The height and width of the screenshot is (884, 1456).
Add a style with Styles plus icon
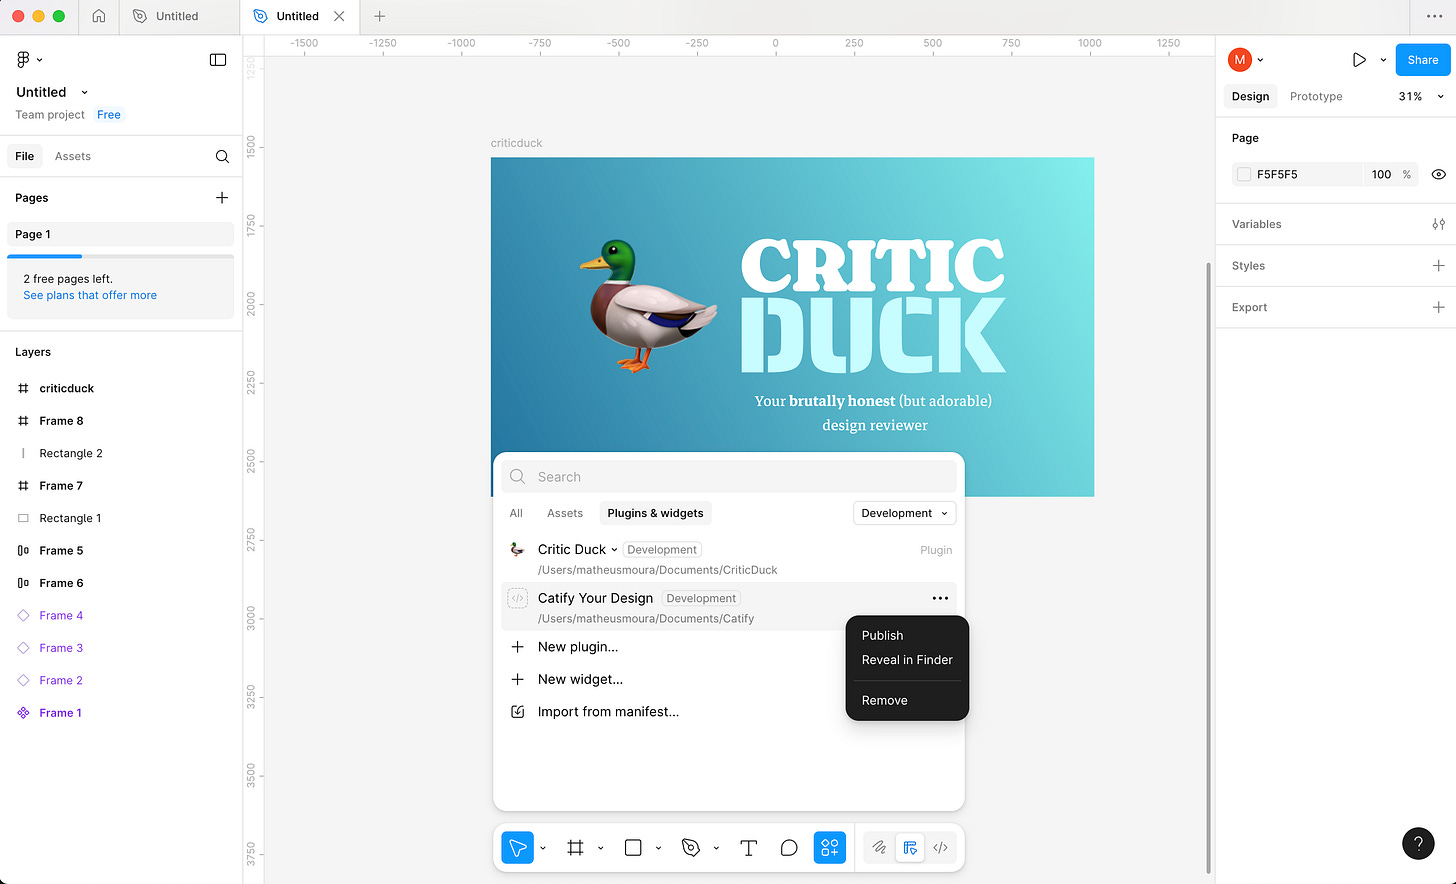click(1438, 266)
